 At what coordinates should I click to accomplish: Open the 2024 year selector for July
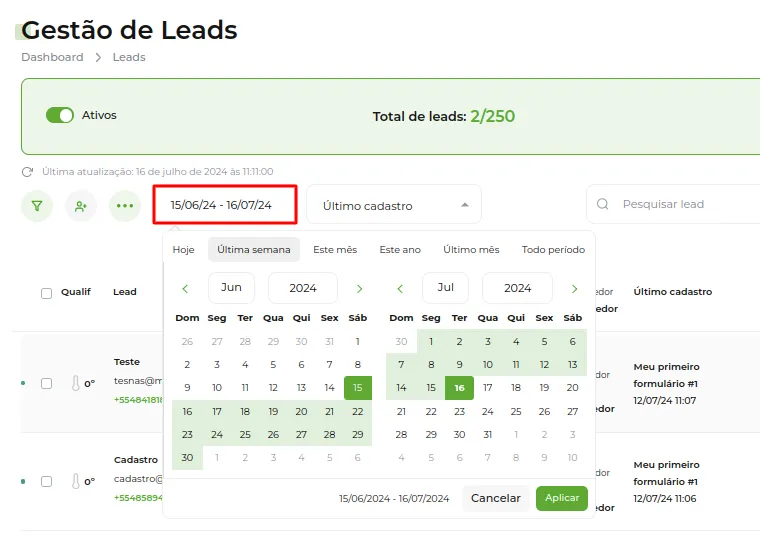click(517, 288)
